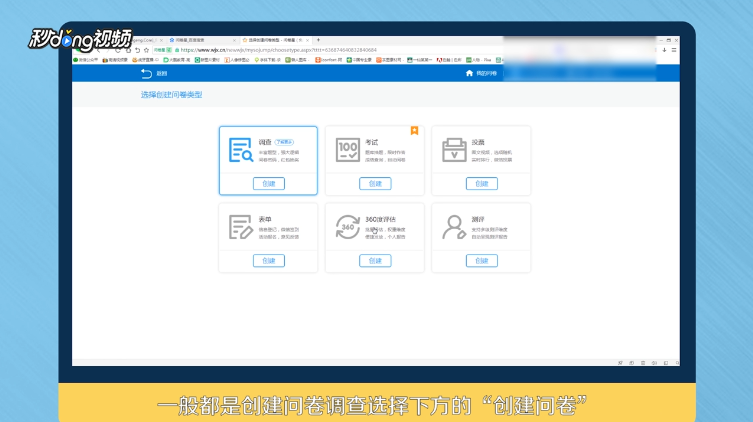Open the first green bookmark in bookmarks bar
This screenshot has height=422, width=753.
pos(85,60)
